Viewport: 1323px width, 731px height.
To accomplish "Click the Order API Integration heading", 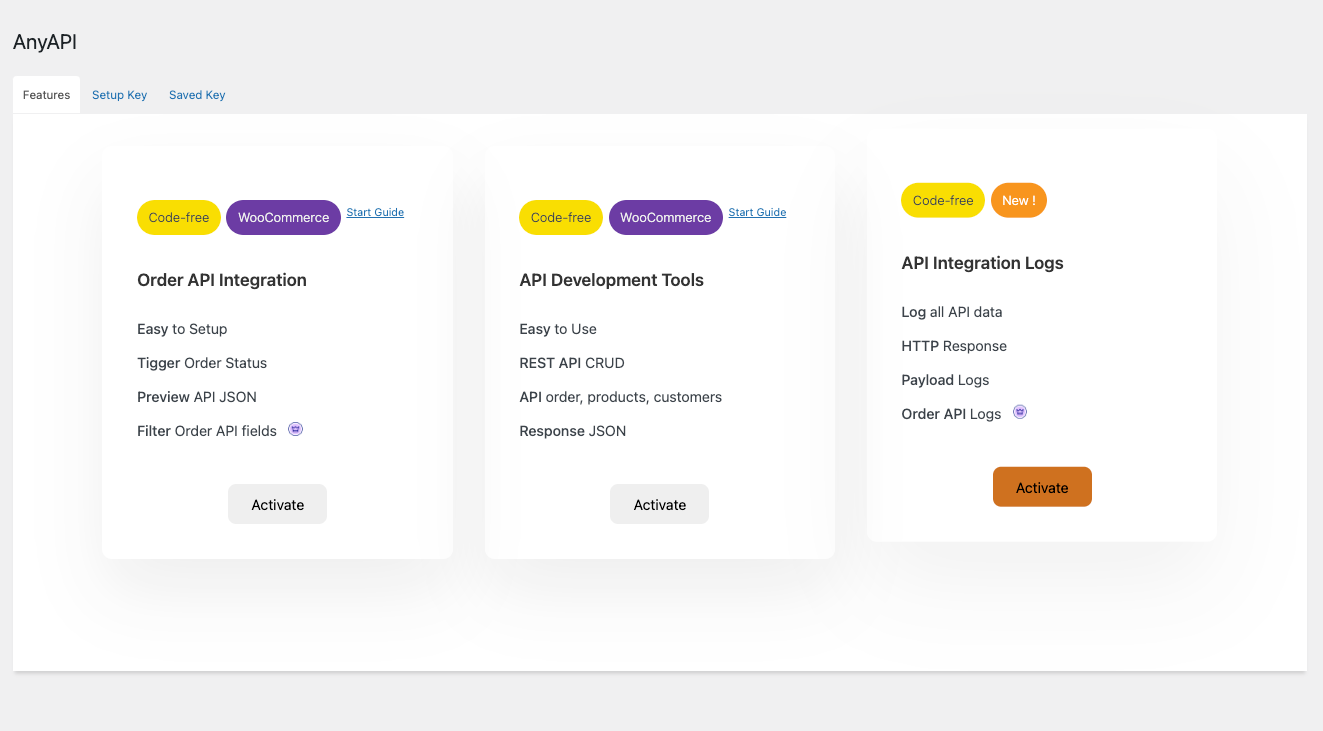I will click(222, 280).
